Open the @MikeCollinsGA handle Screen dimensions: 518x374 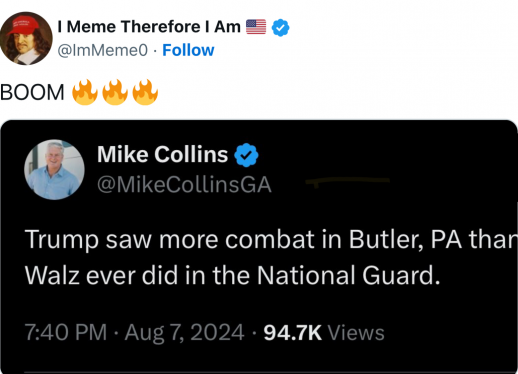point(184,185)
